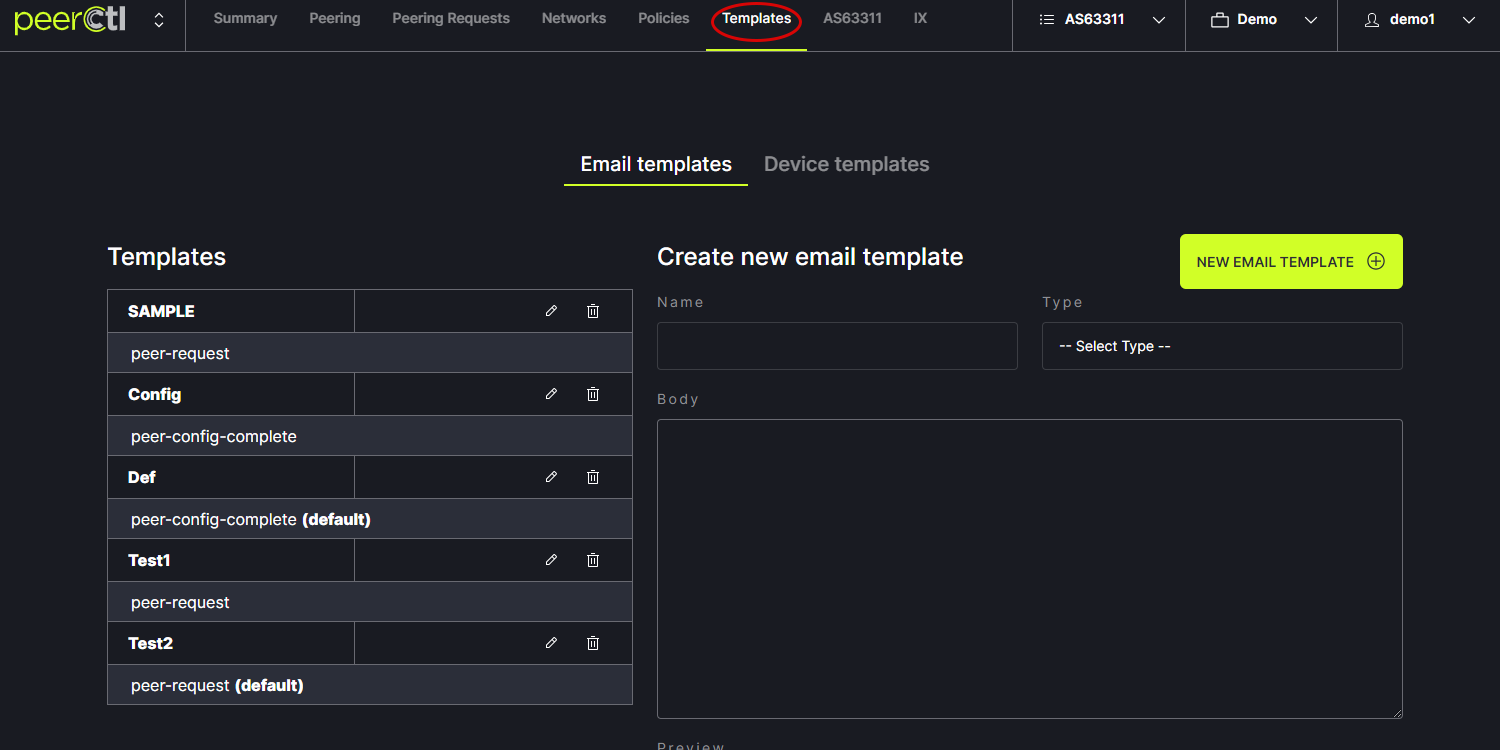Image resolution: width=1500 pixels, height=750 pixels.
Task: Edit the Test1 template with pencil icon
Action: [x=551, y=560]
